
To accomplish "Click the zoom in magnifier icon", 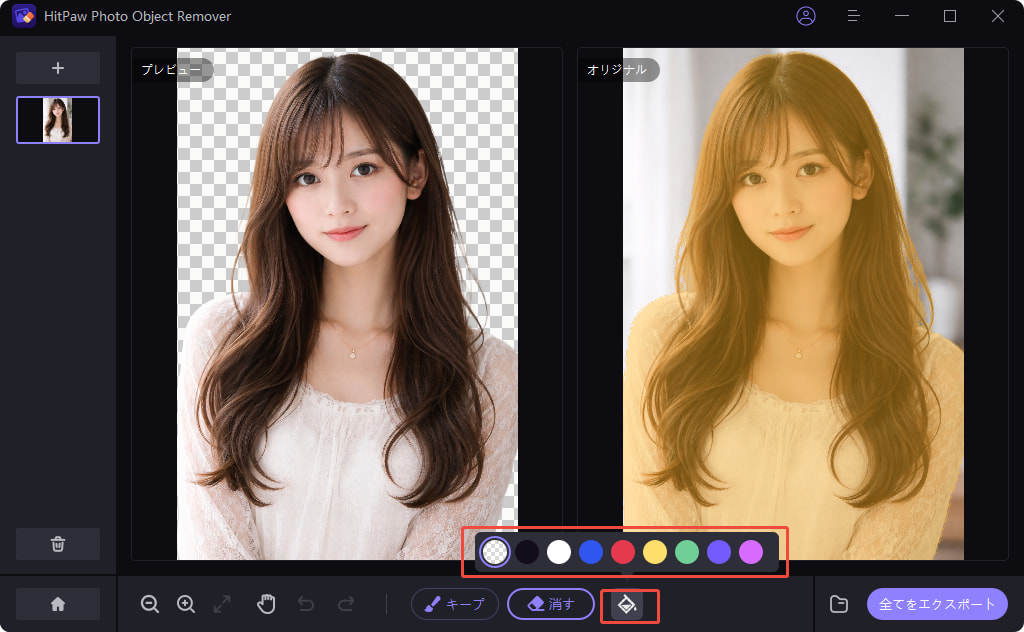I will [186, 604].
